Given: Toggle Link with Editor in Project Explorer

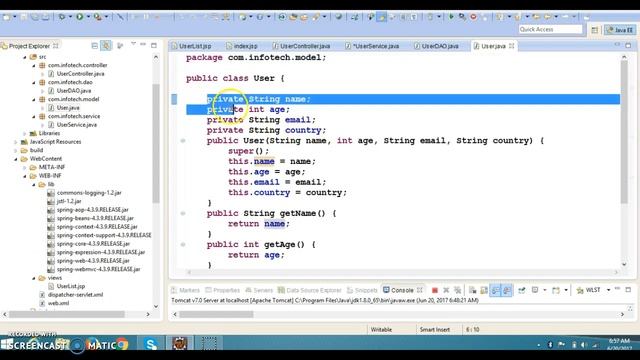Looking at the screenshot, I should coord(106,46).
